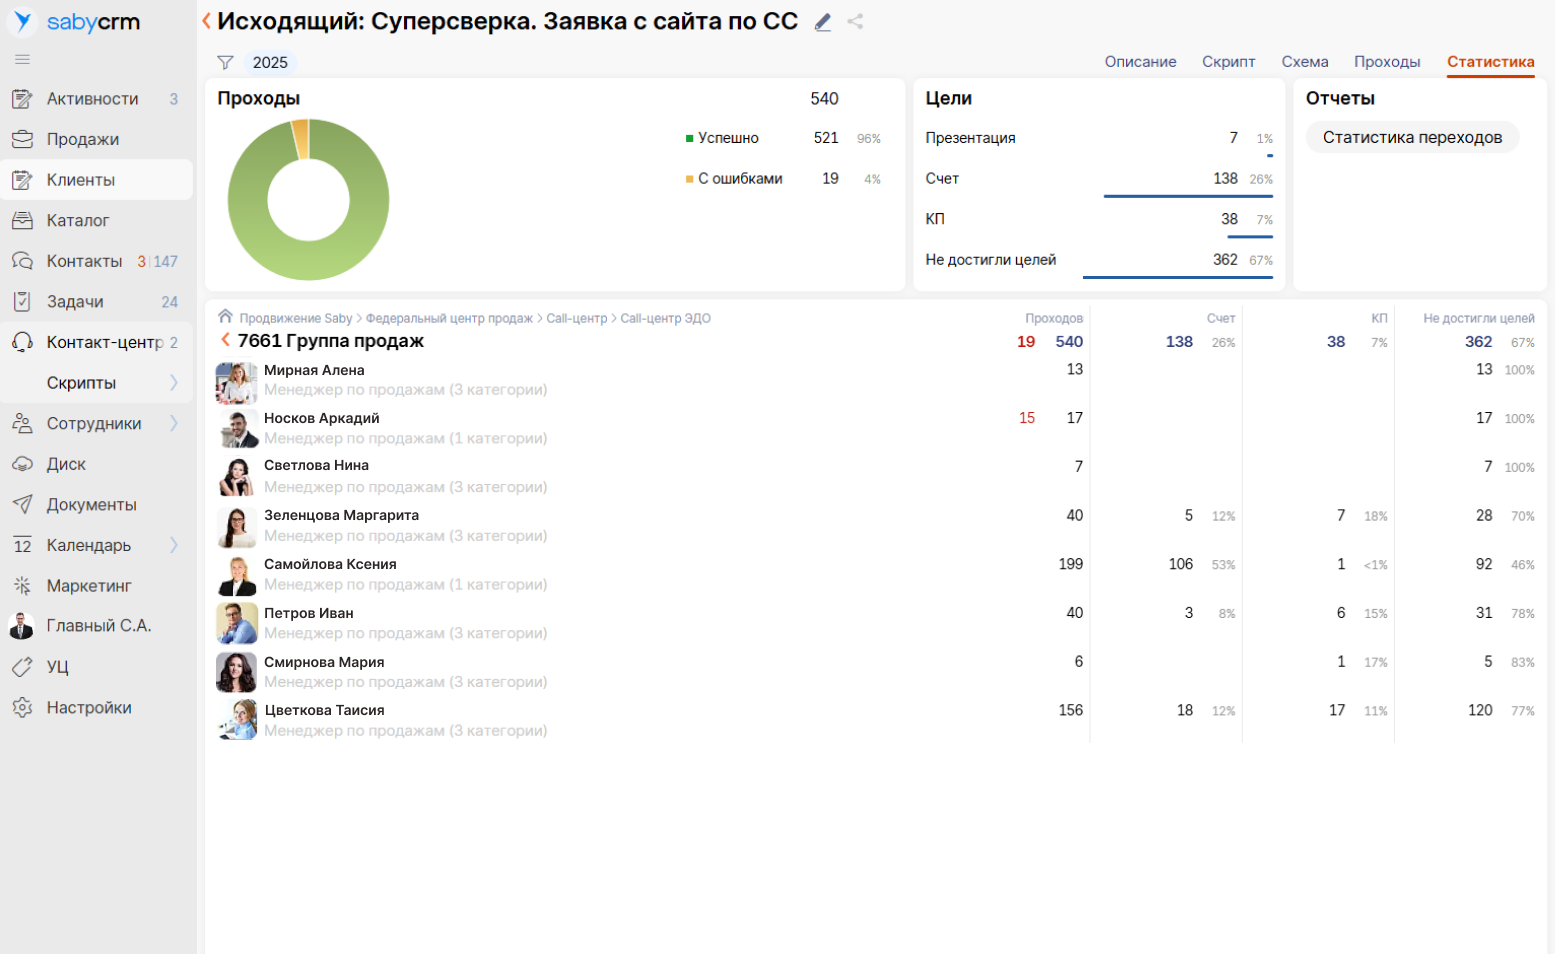Switch to the Проходы tab
The width and height of the screenshot is (1555, 954).
(1386, 62)
